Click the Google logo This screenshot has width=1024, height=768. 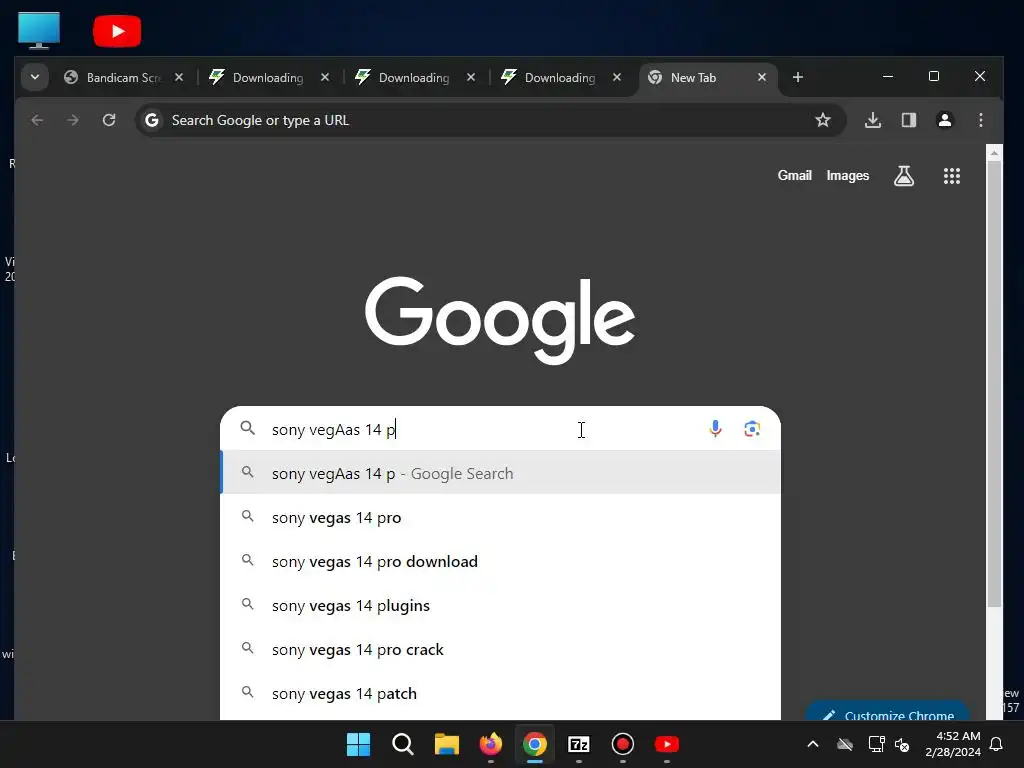(x=500, y=320)
